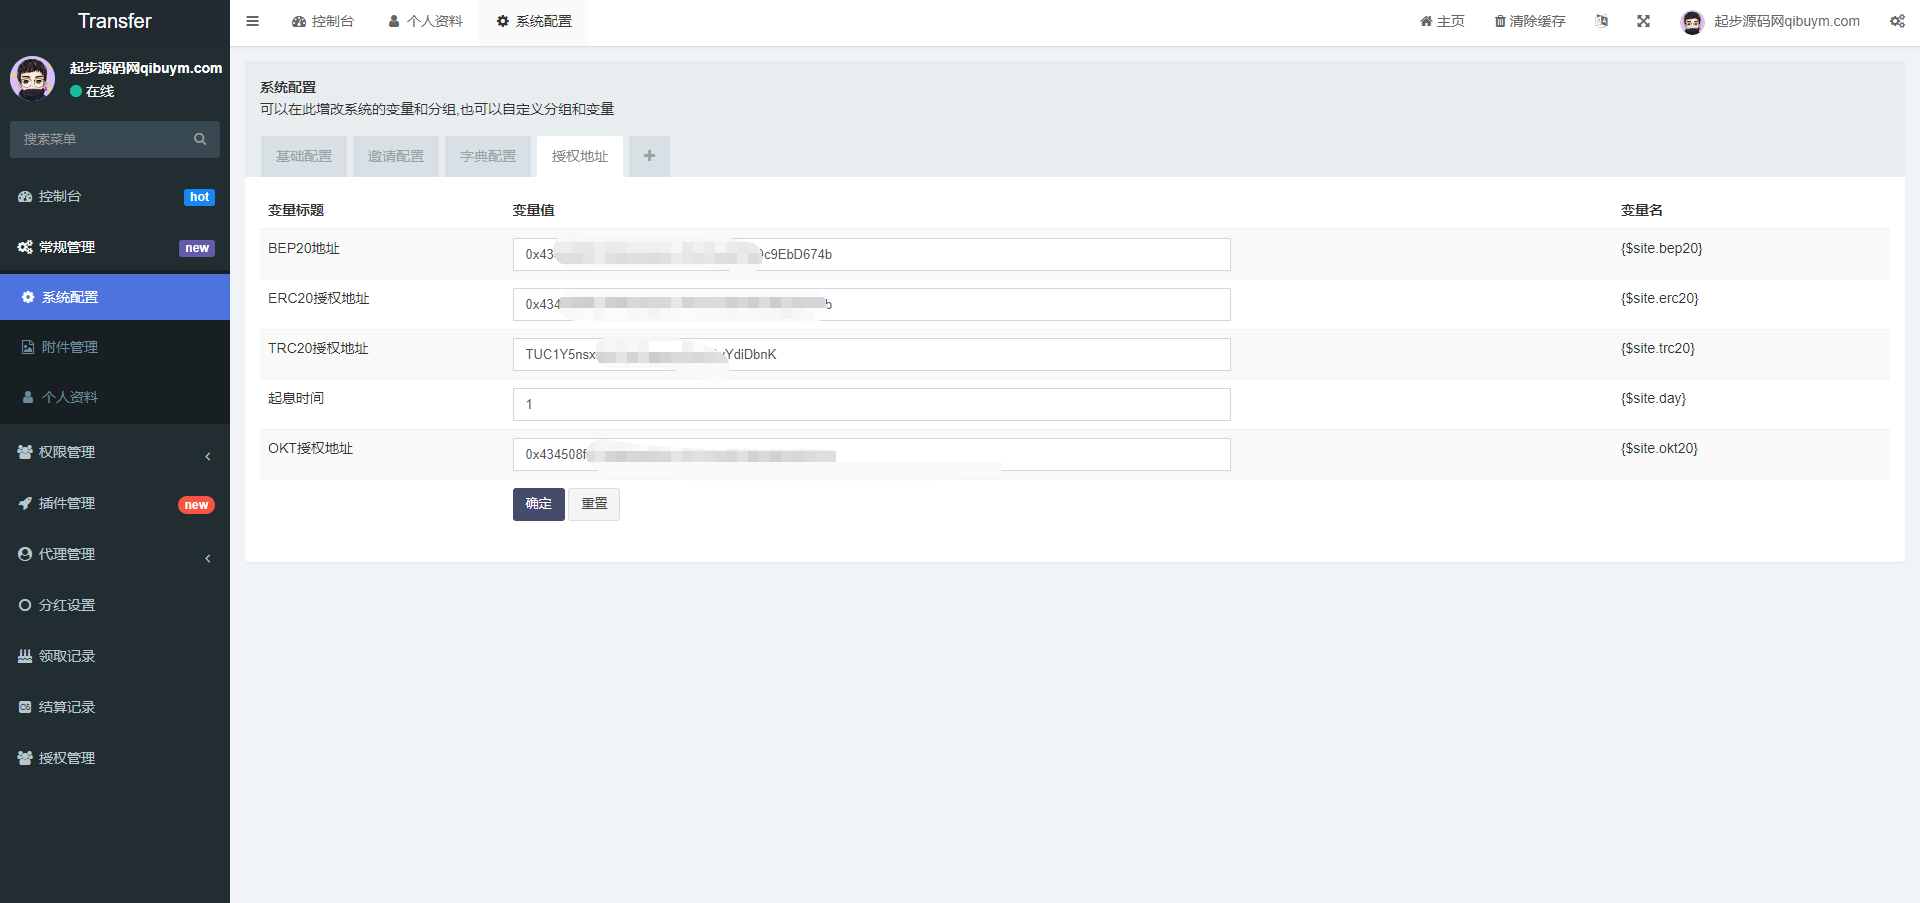Open 分红设置 in the sidebar

pos(67,605)
